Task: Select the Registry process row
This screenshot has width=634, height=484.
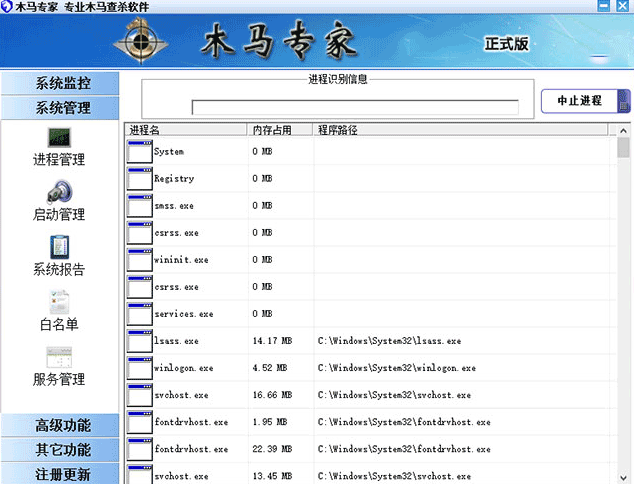Action: click(x=371, y=178)
